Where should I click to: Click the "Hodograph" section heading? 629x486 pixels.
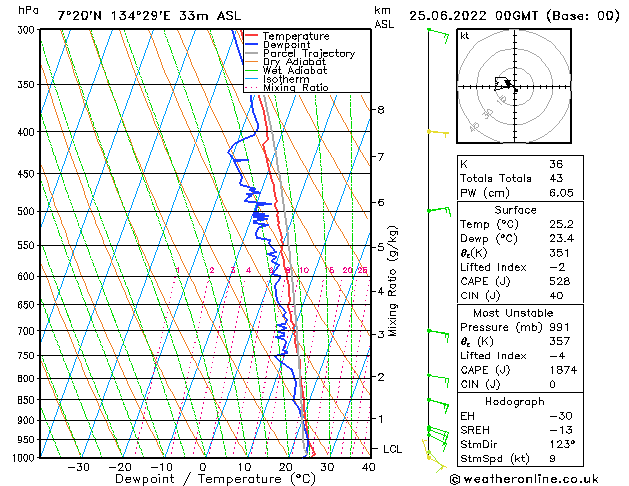tap(515, 402)
